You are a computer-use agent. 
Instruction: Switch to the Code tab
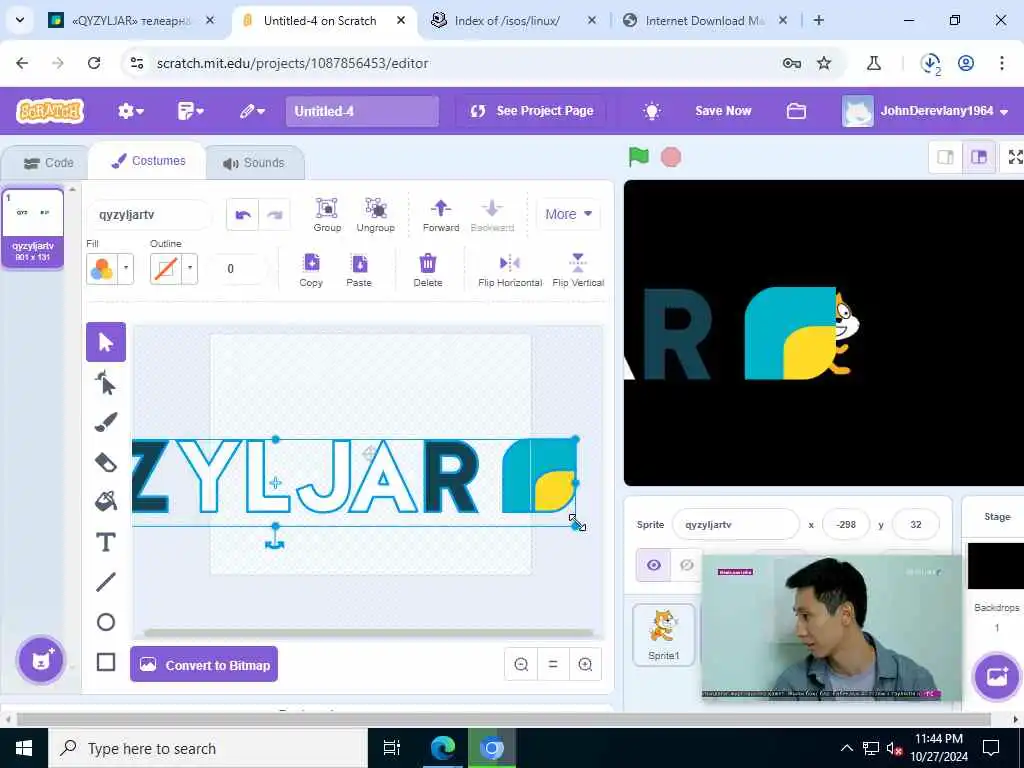click(48, 163)
